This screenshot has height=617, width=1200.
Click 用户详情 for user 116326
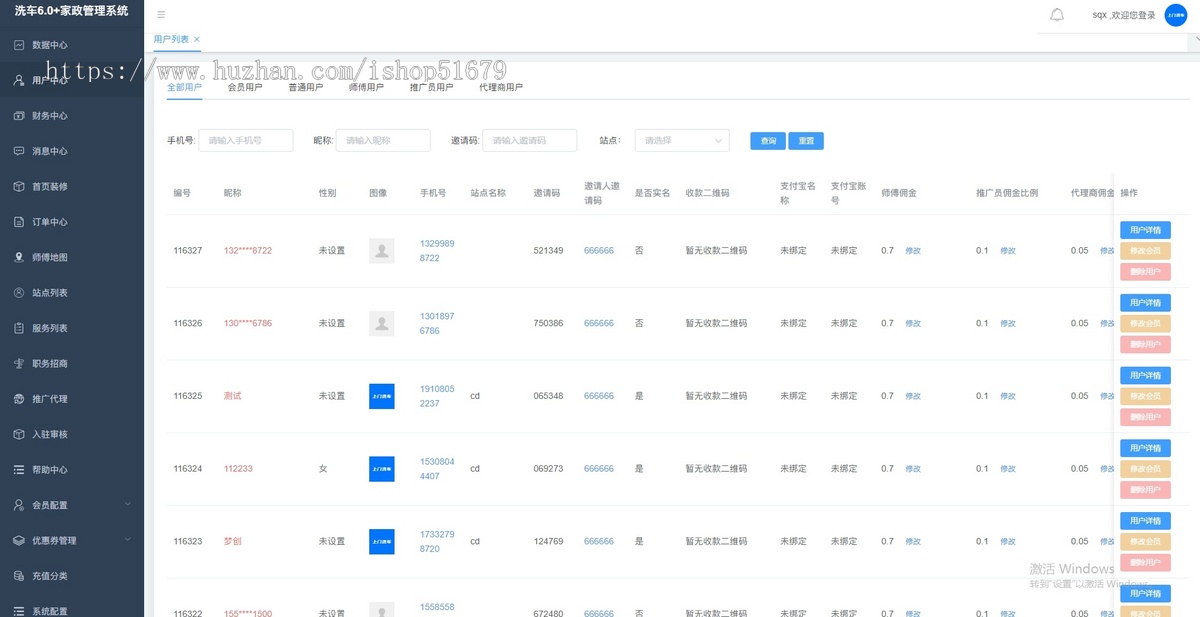coord(1145,302)
